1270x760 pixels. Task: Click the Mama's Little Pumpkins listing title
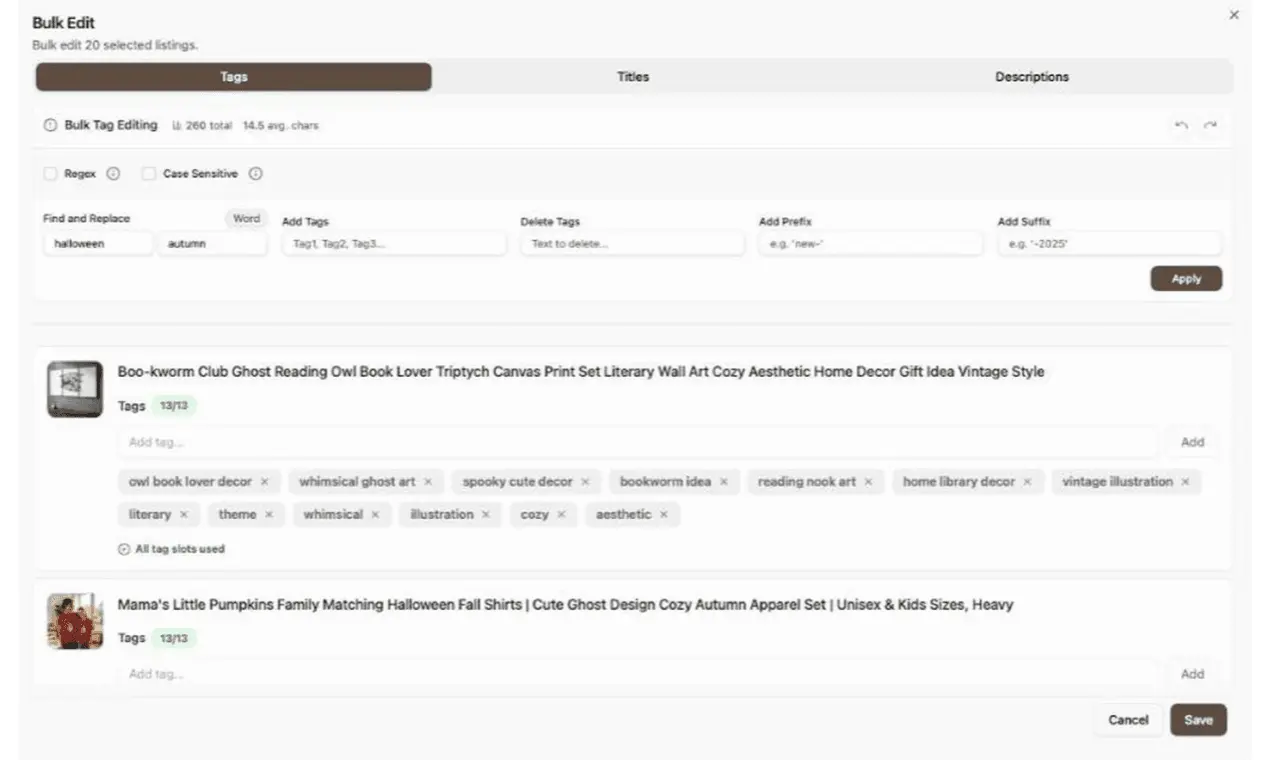click(566, 605)
